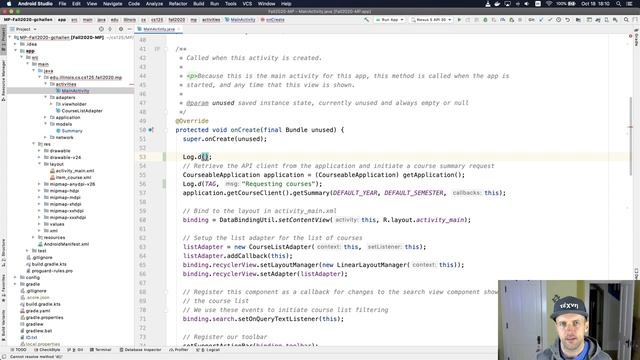The height and width of the screenshot is (360, 640).
Task: Open the Database Inspector tool window
Action: [140, 350]
